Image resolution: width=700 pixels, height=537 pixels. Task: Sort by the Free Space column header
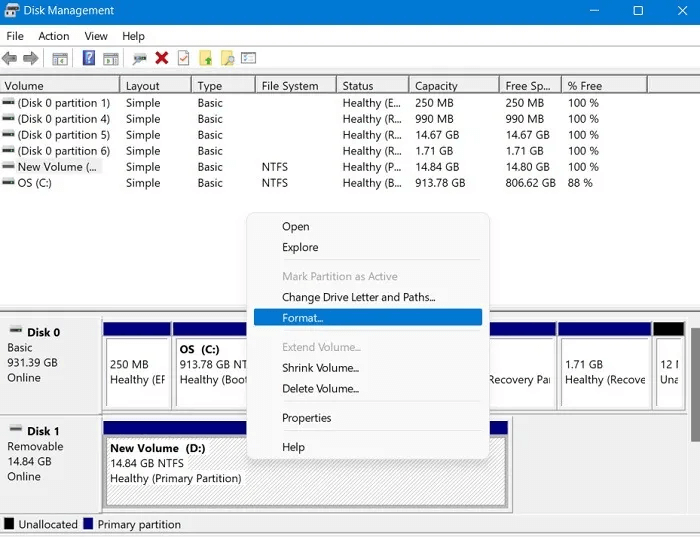pyautogui.click(x=530, y=86)
